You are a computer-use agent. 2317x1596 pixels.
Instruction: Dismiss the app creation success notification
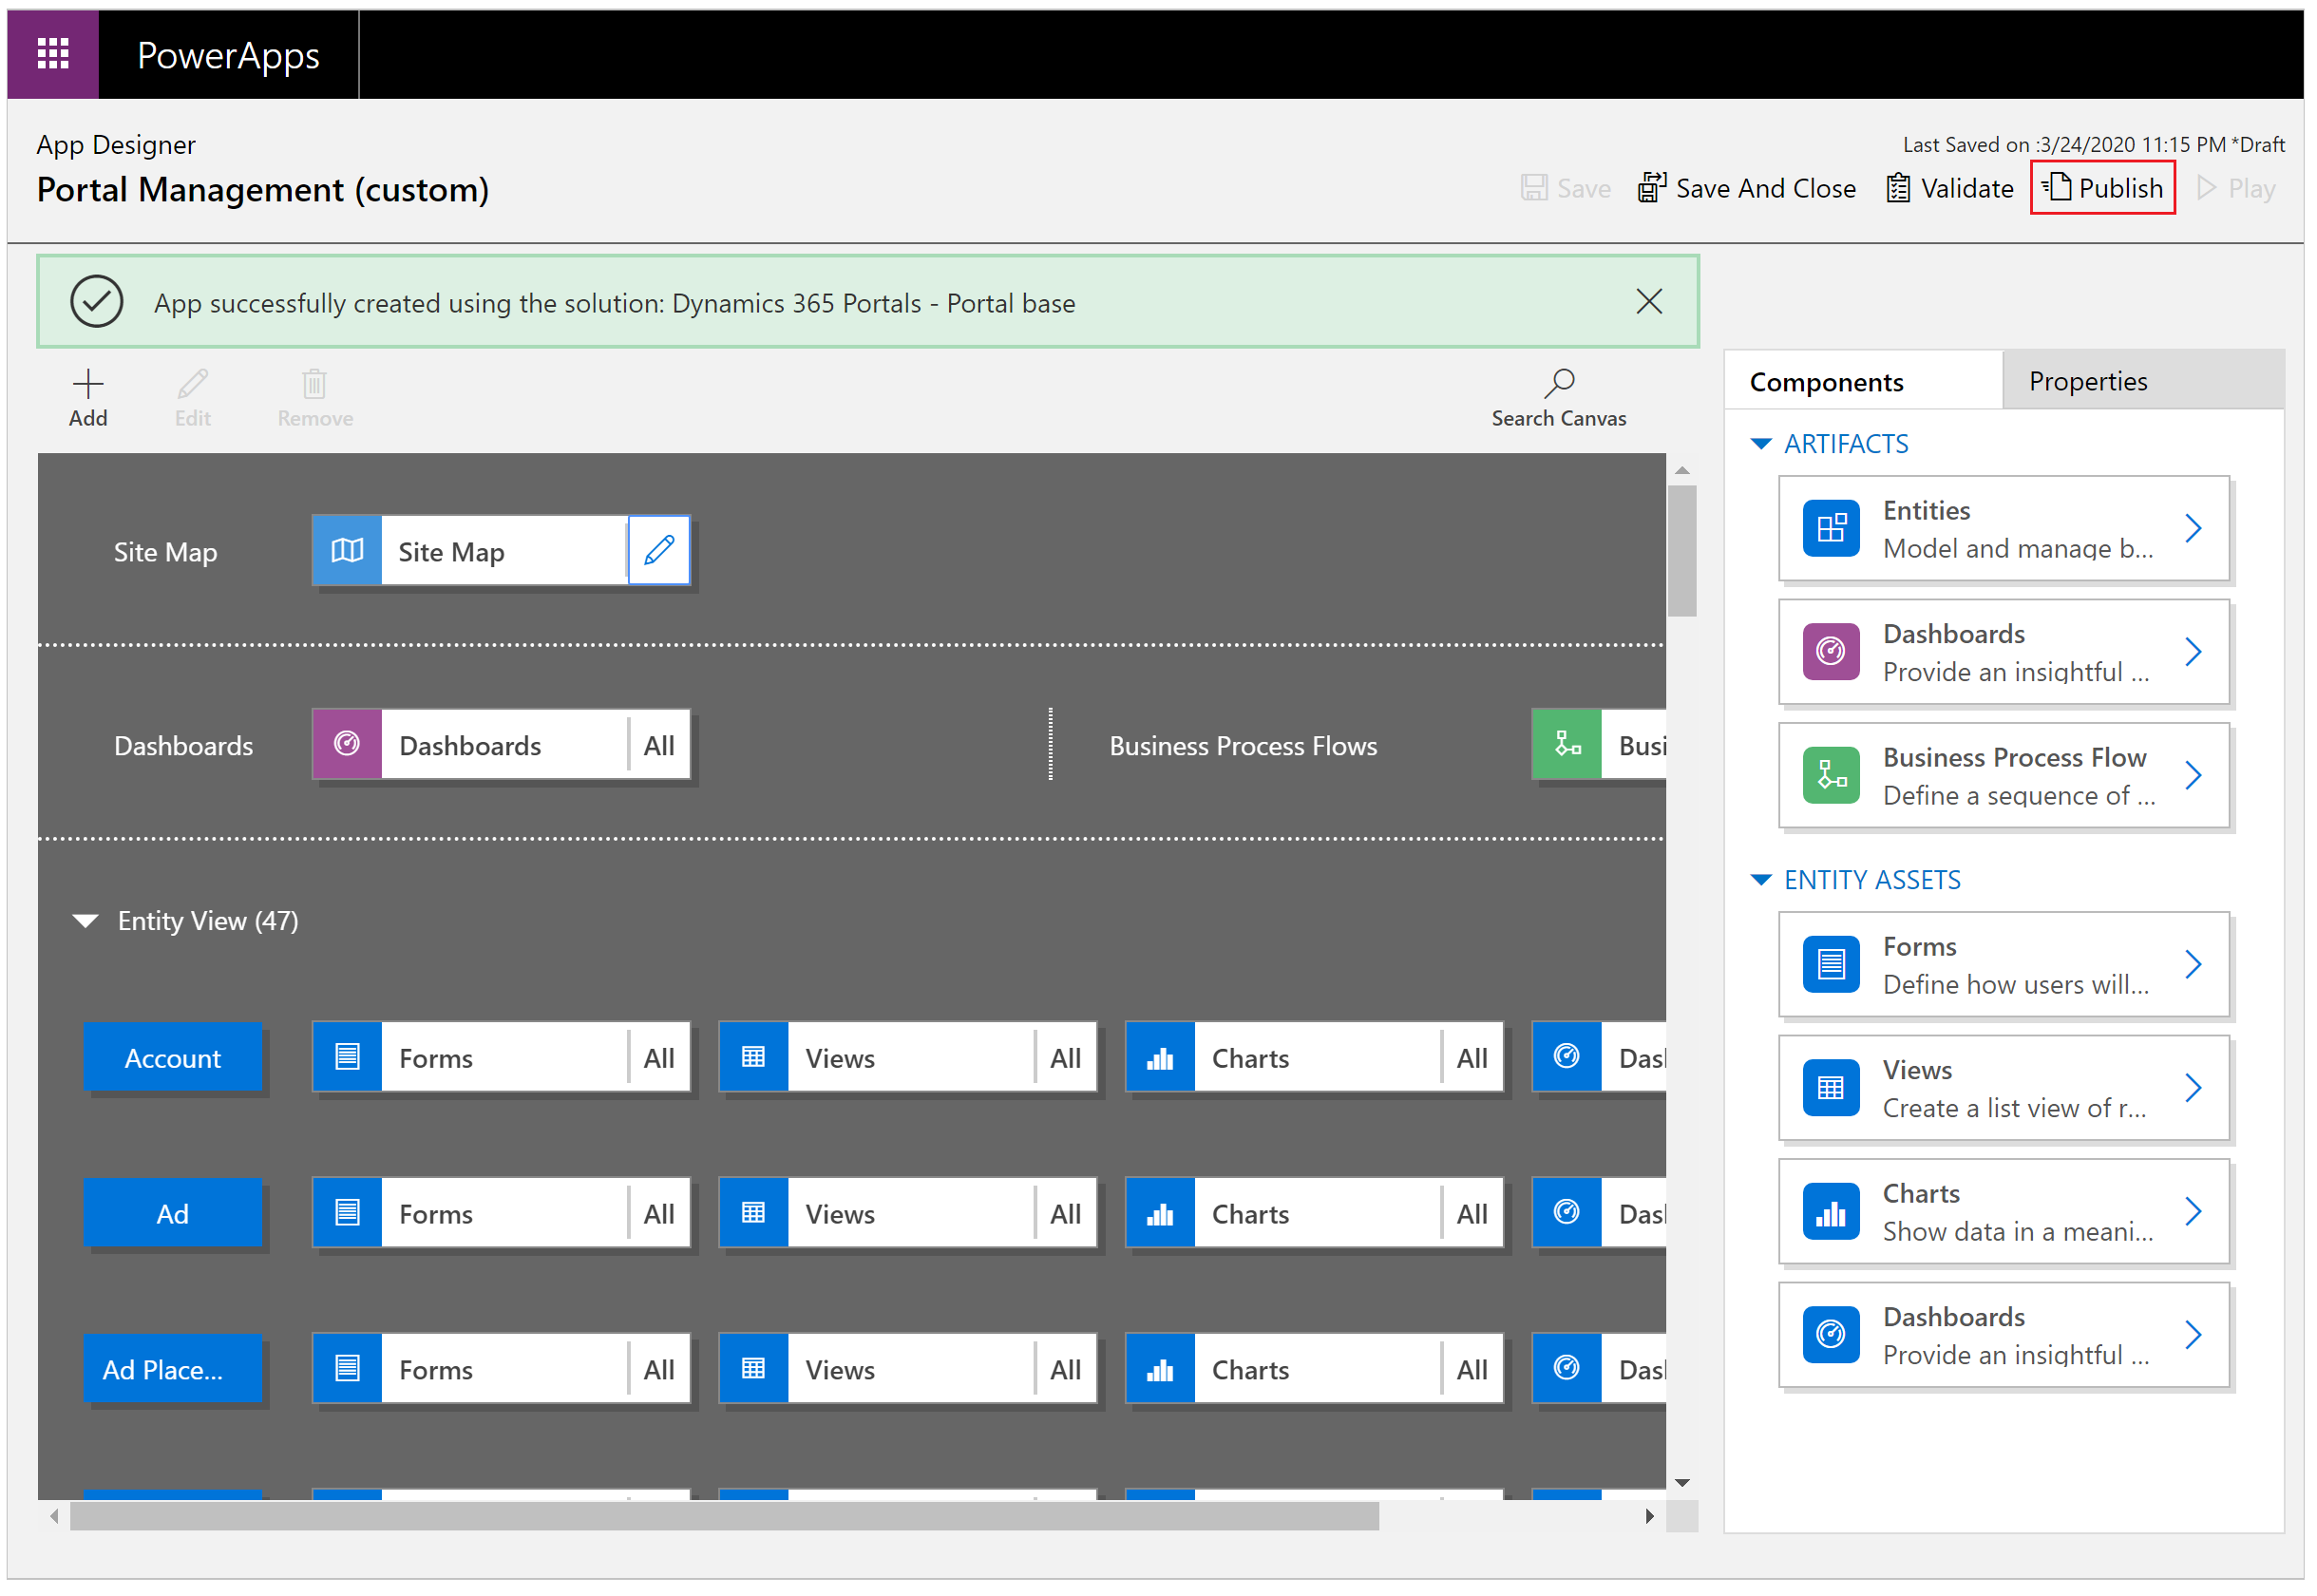1650,301
